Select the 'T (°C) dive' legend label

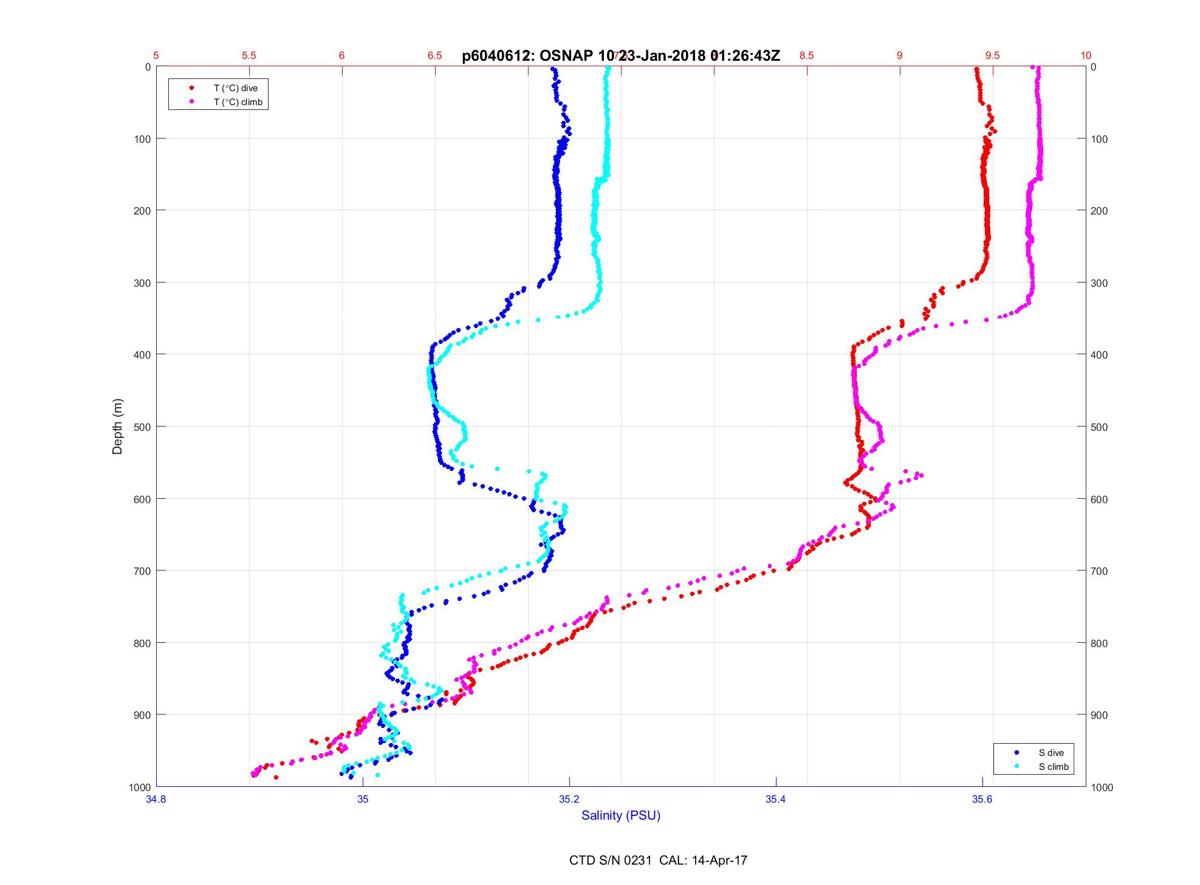coord(236,88)
